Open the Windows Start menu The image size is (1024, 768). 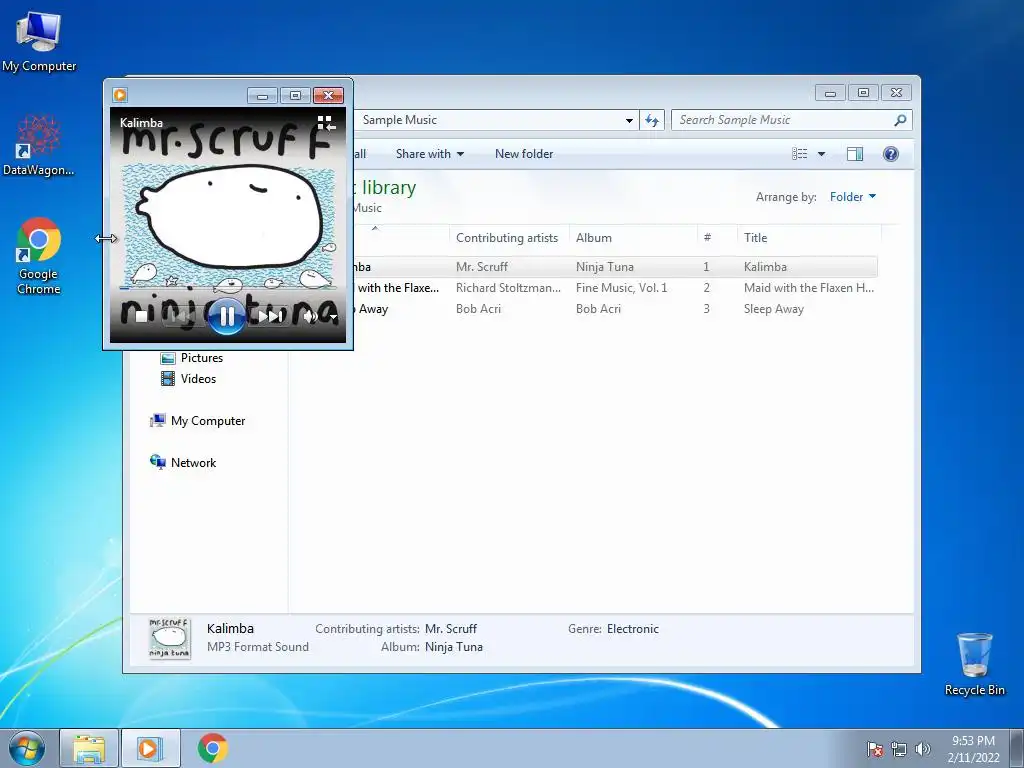tap(27, 748)
